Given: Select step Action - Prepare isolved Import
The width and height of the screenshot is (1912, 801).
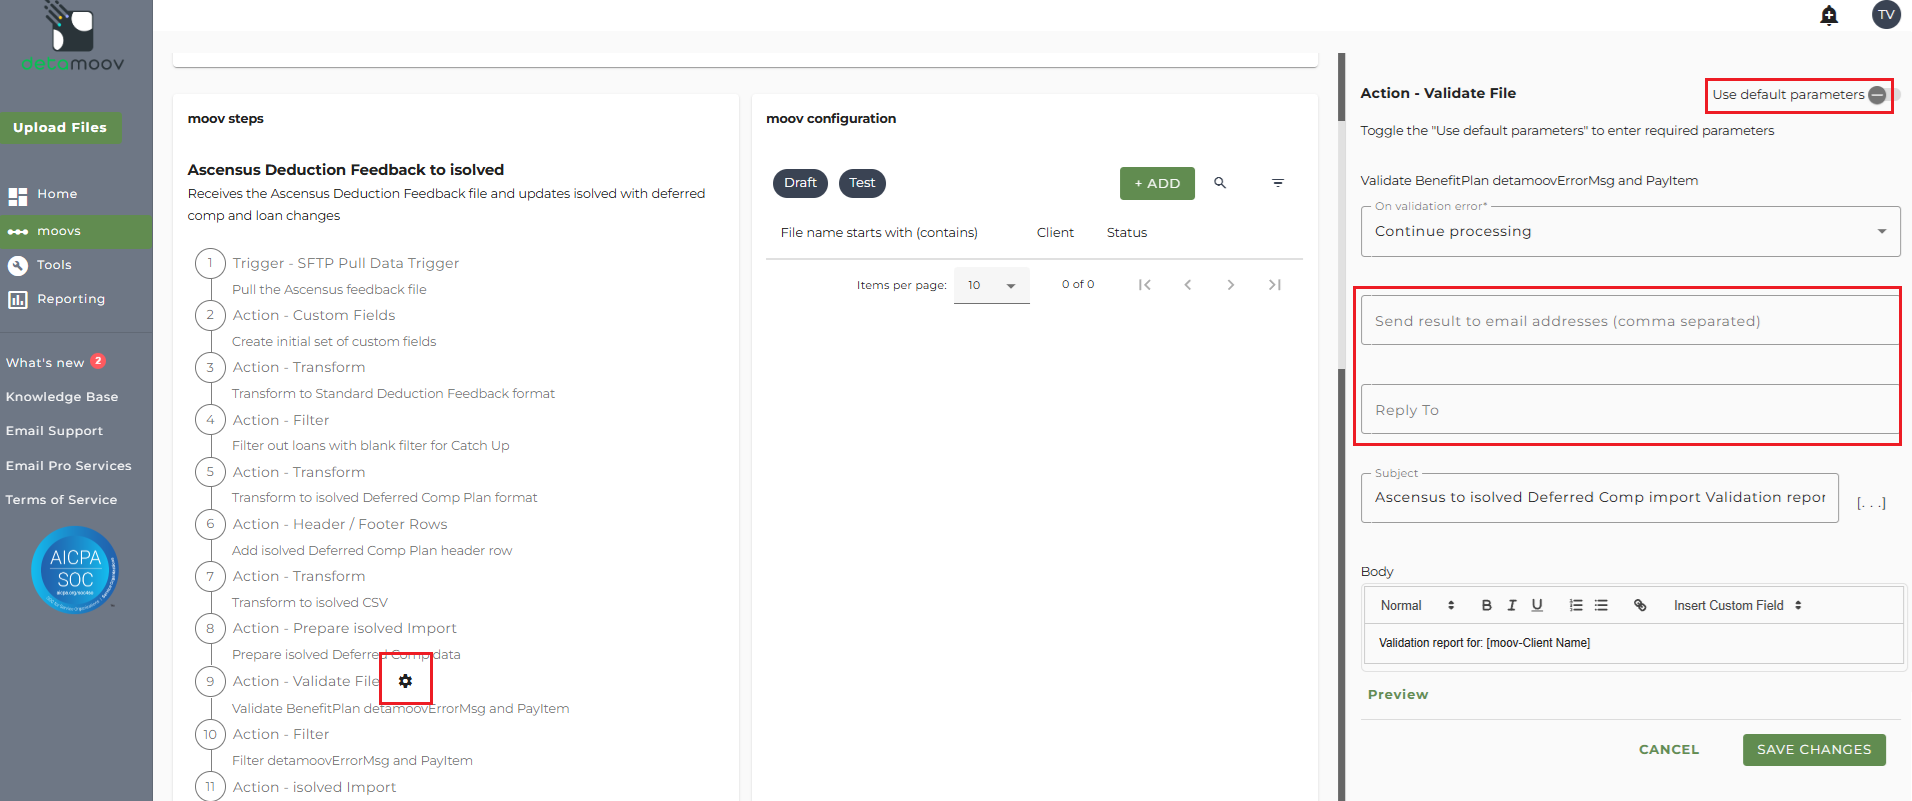Looking at the screenshot, I should click(344, 628).
